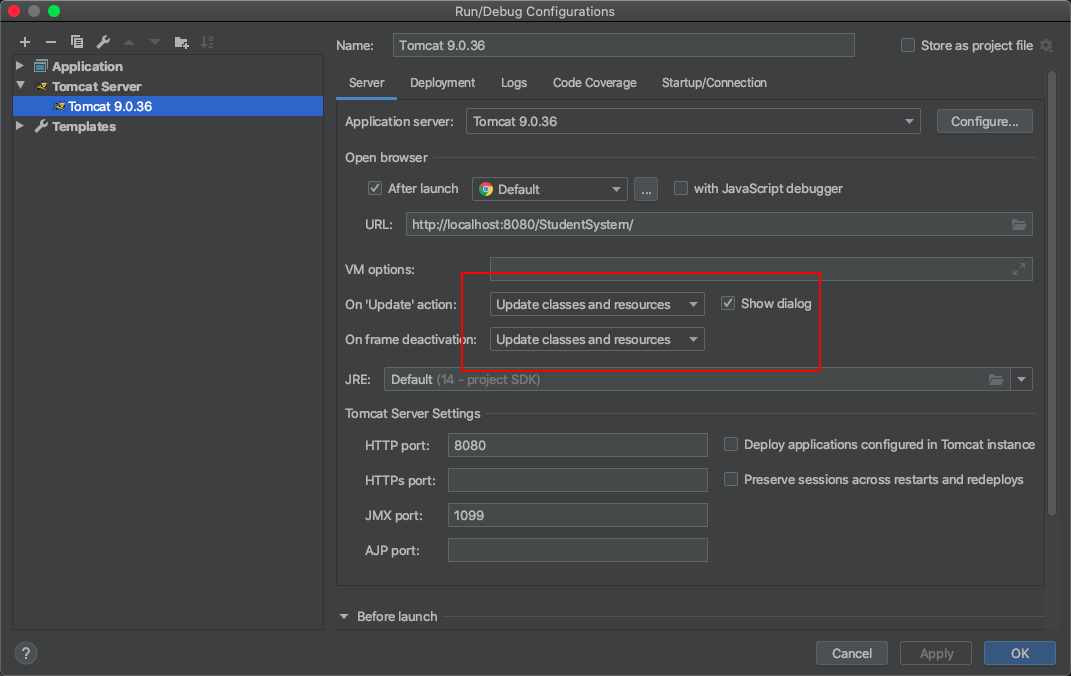Switch to Startup/Connection tab
This screenshot has height=676, width=1071.
point(714,83)
